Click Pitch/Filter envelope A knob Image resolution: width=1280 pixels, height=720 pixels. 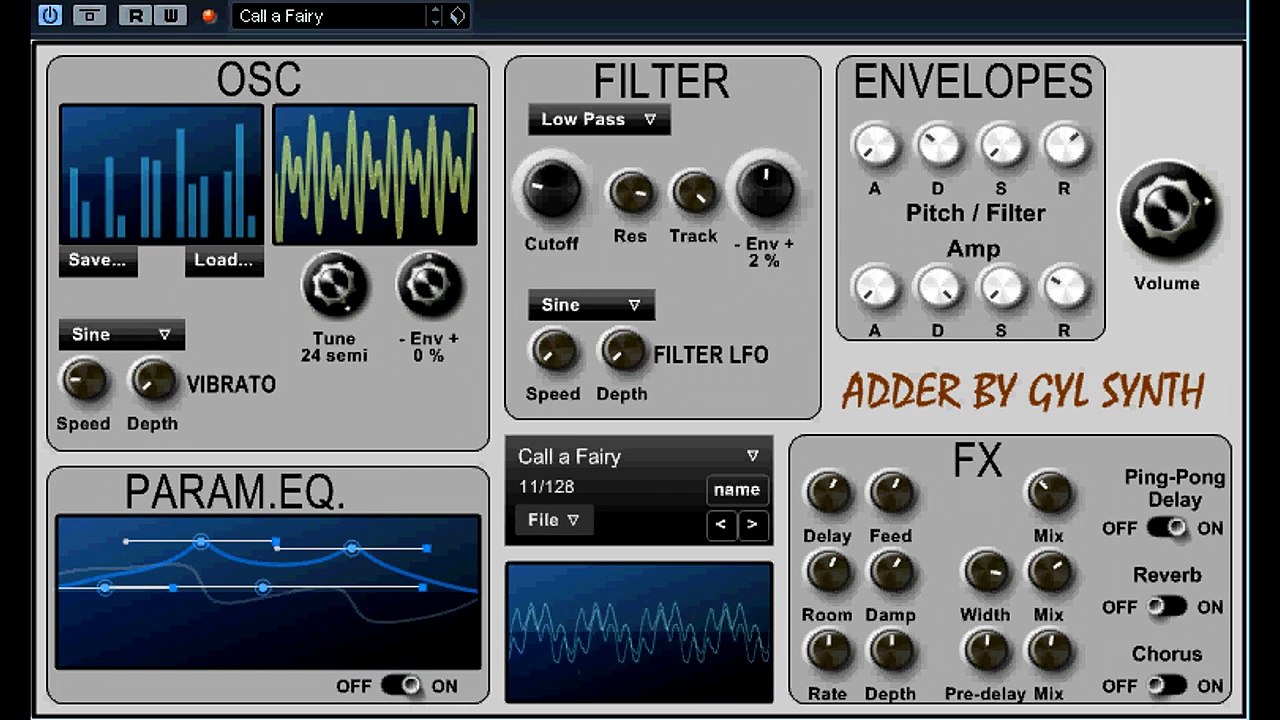tap(874, 146)
